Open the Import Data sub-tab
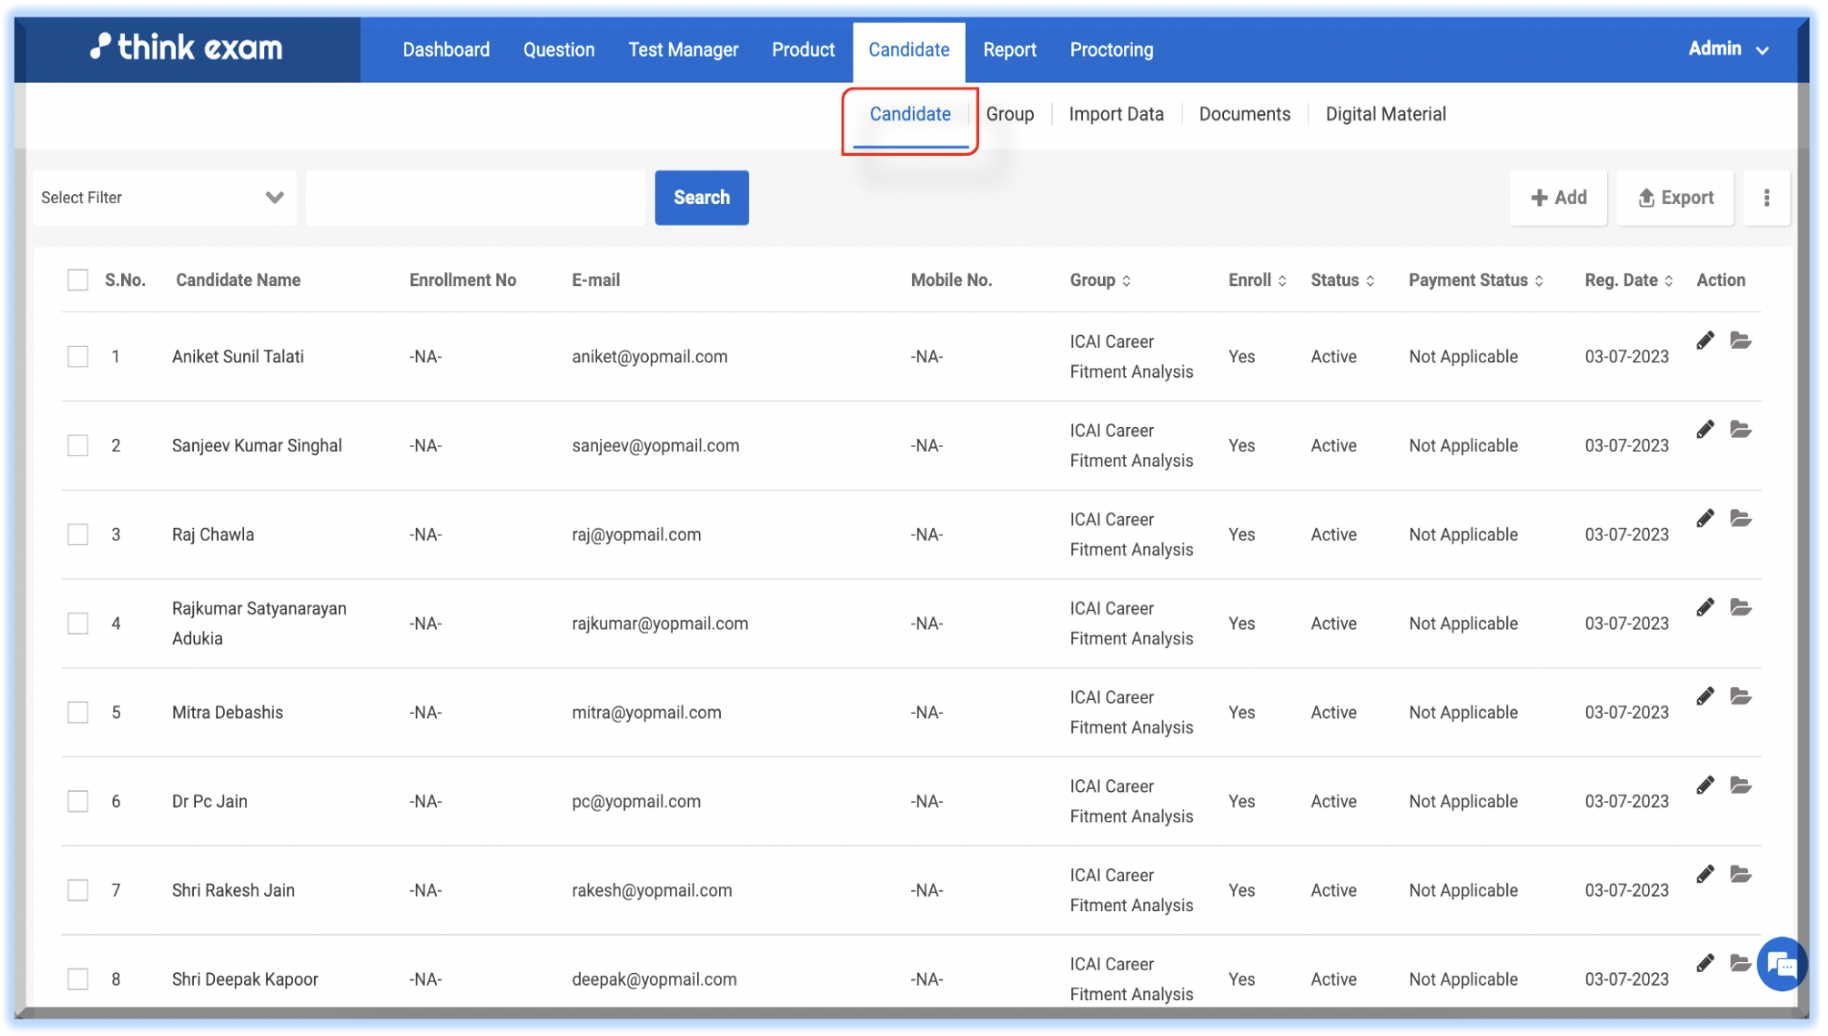This screenshot has width=1828, height=1036. 1116,115
